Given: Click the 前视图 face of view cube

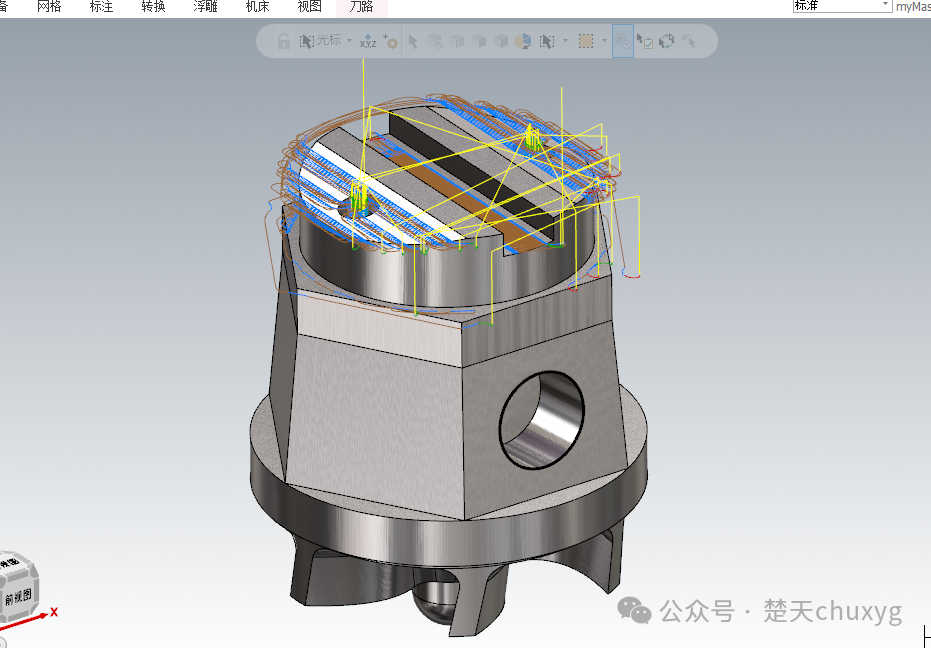Looking at the screenshot, I should click(18, 596).
